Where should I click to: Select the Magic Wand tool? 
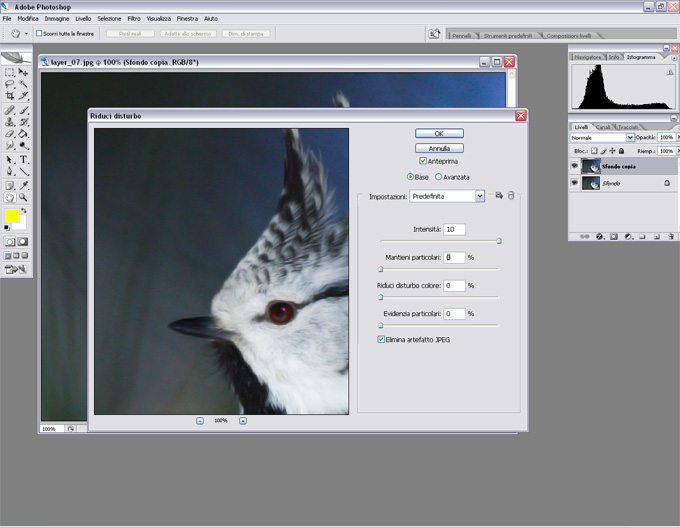[x=23, y=84]
